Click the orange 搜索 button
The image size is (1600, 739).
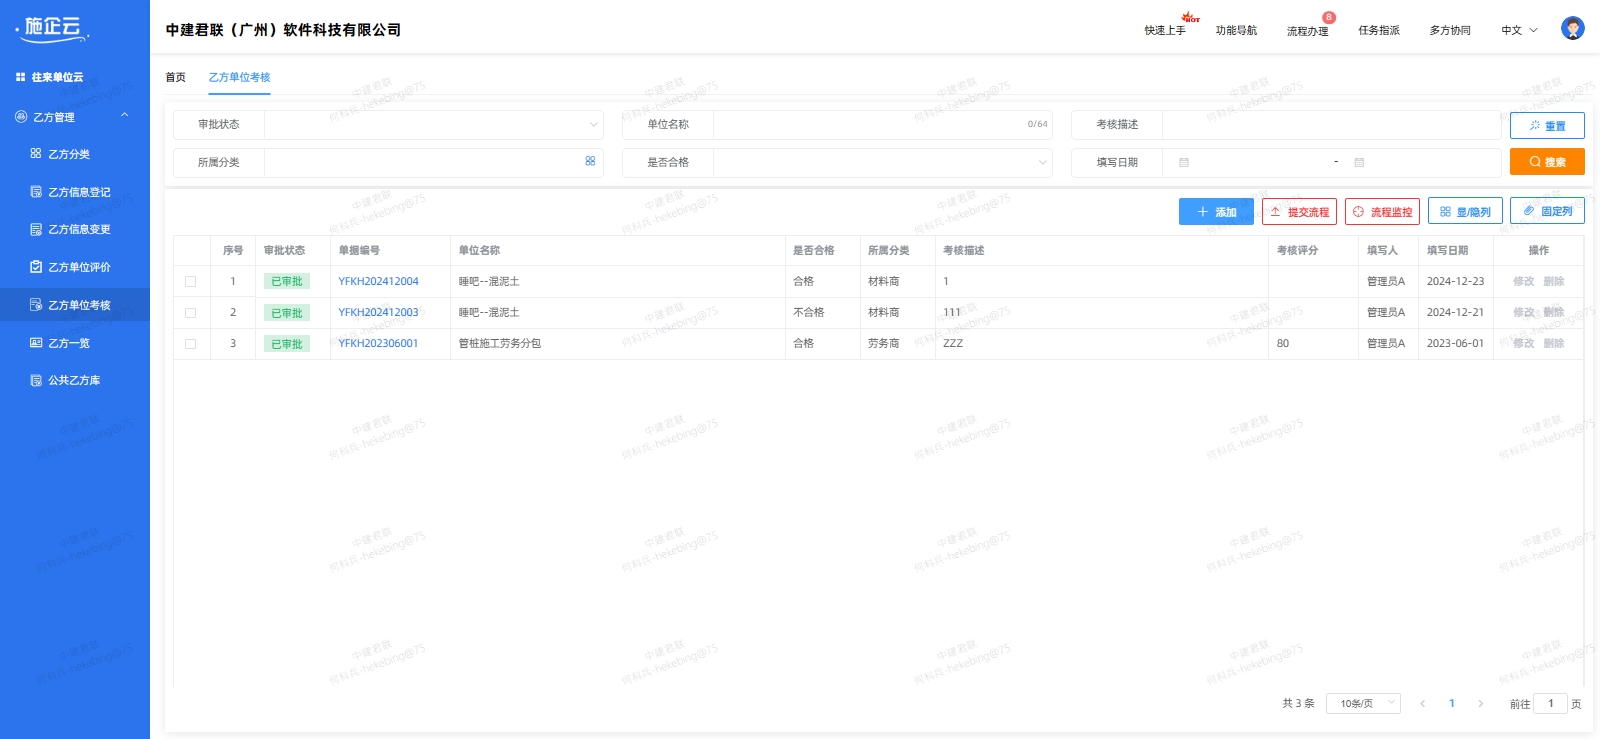coord(1547,162)
